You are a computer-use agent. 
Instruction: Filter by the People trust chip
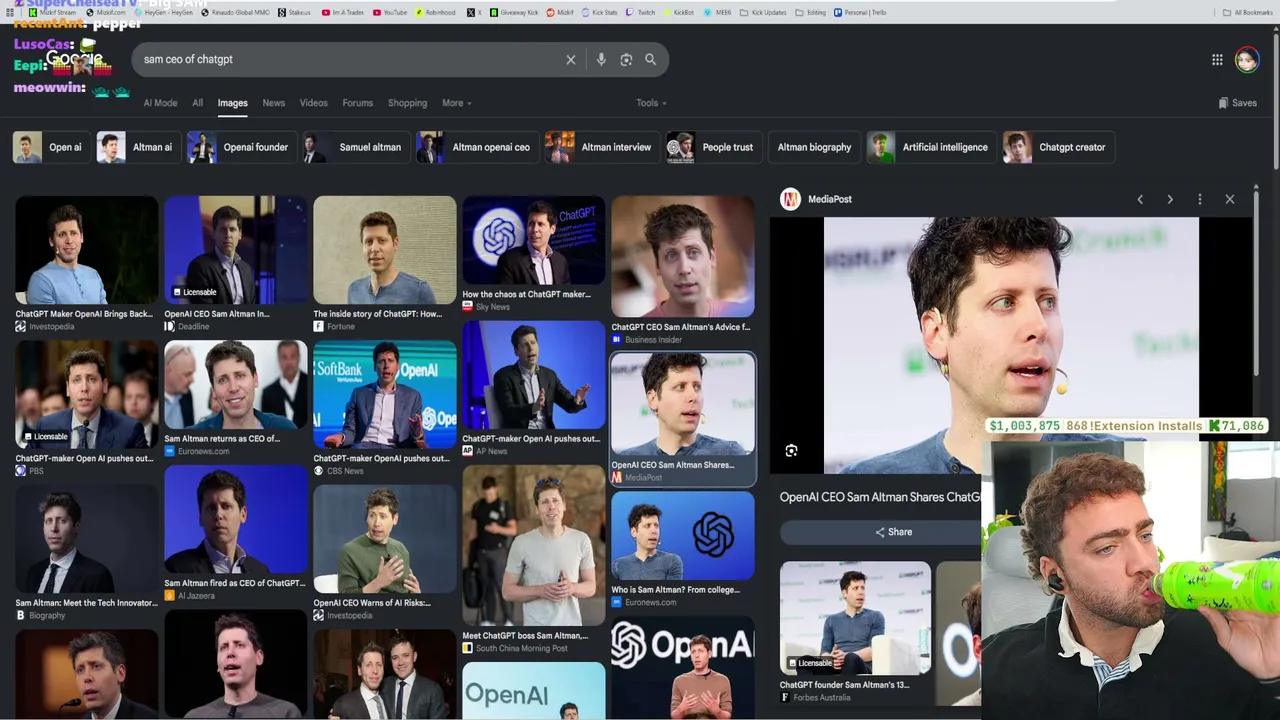point(713,147)
